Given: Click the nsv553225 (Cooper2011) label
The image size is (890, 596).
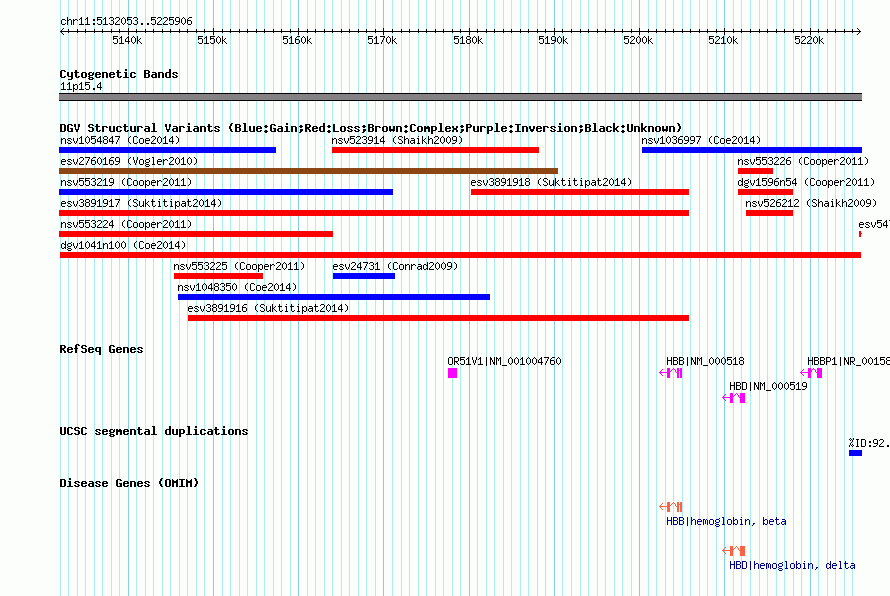Looking at the screenshot, I should click(x=239, y=266).
